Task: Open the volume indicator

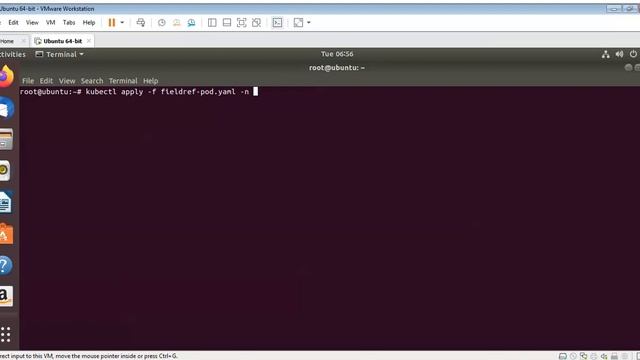Action: (620, 54)
